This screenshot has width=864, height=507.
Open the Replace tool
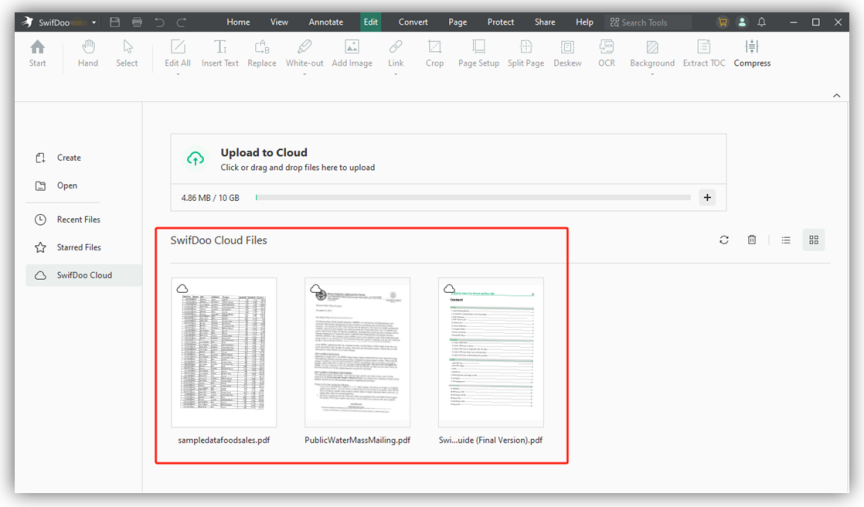pos(262,53)
